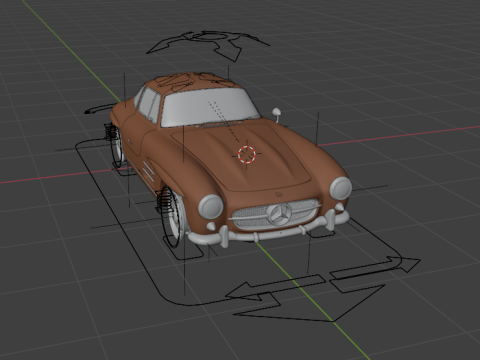
Task: Select the rear wheel spring control widget
Action: 110,133
